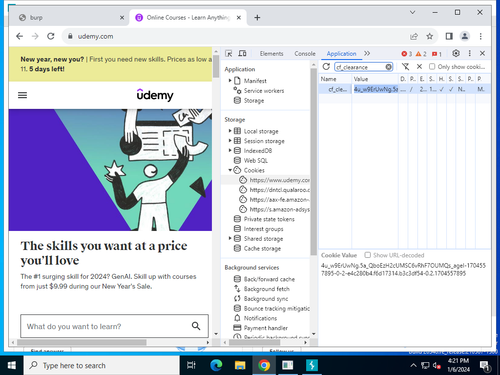Screen dimensions: 500x375
Task: Enable Only show cookies with issue checkbox
Action: (x=432, y=67)
